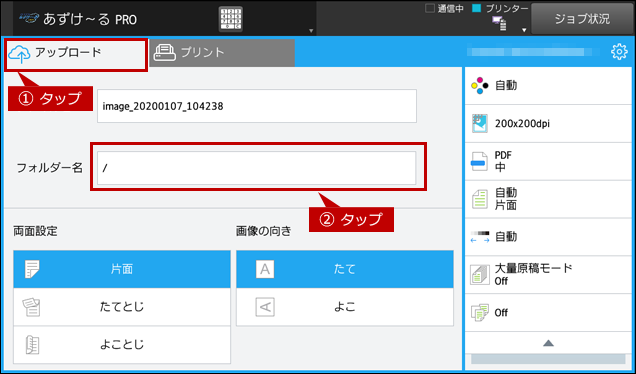Toggle 大量原稿モード Off setting

[x=548, y=275]
